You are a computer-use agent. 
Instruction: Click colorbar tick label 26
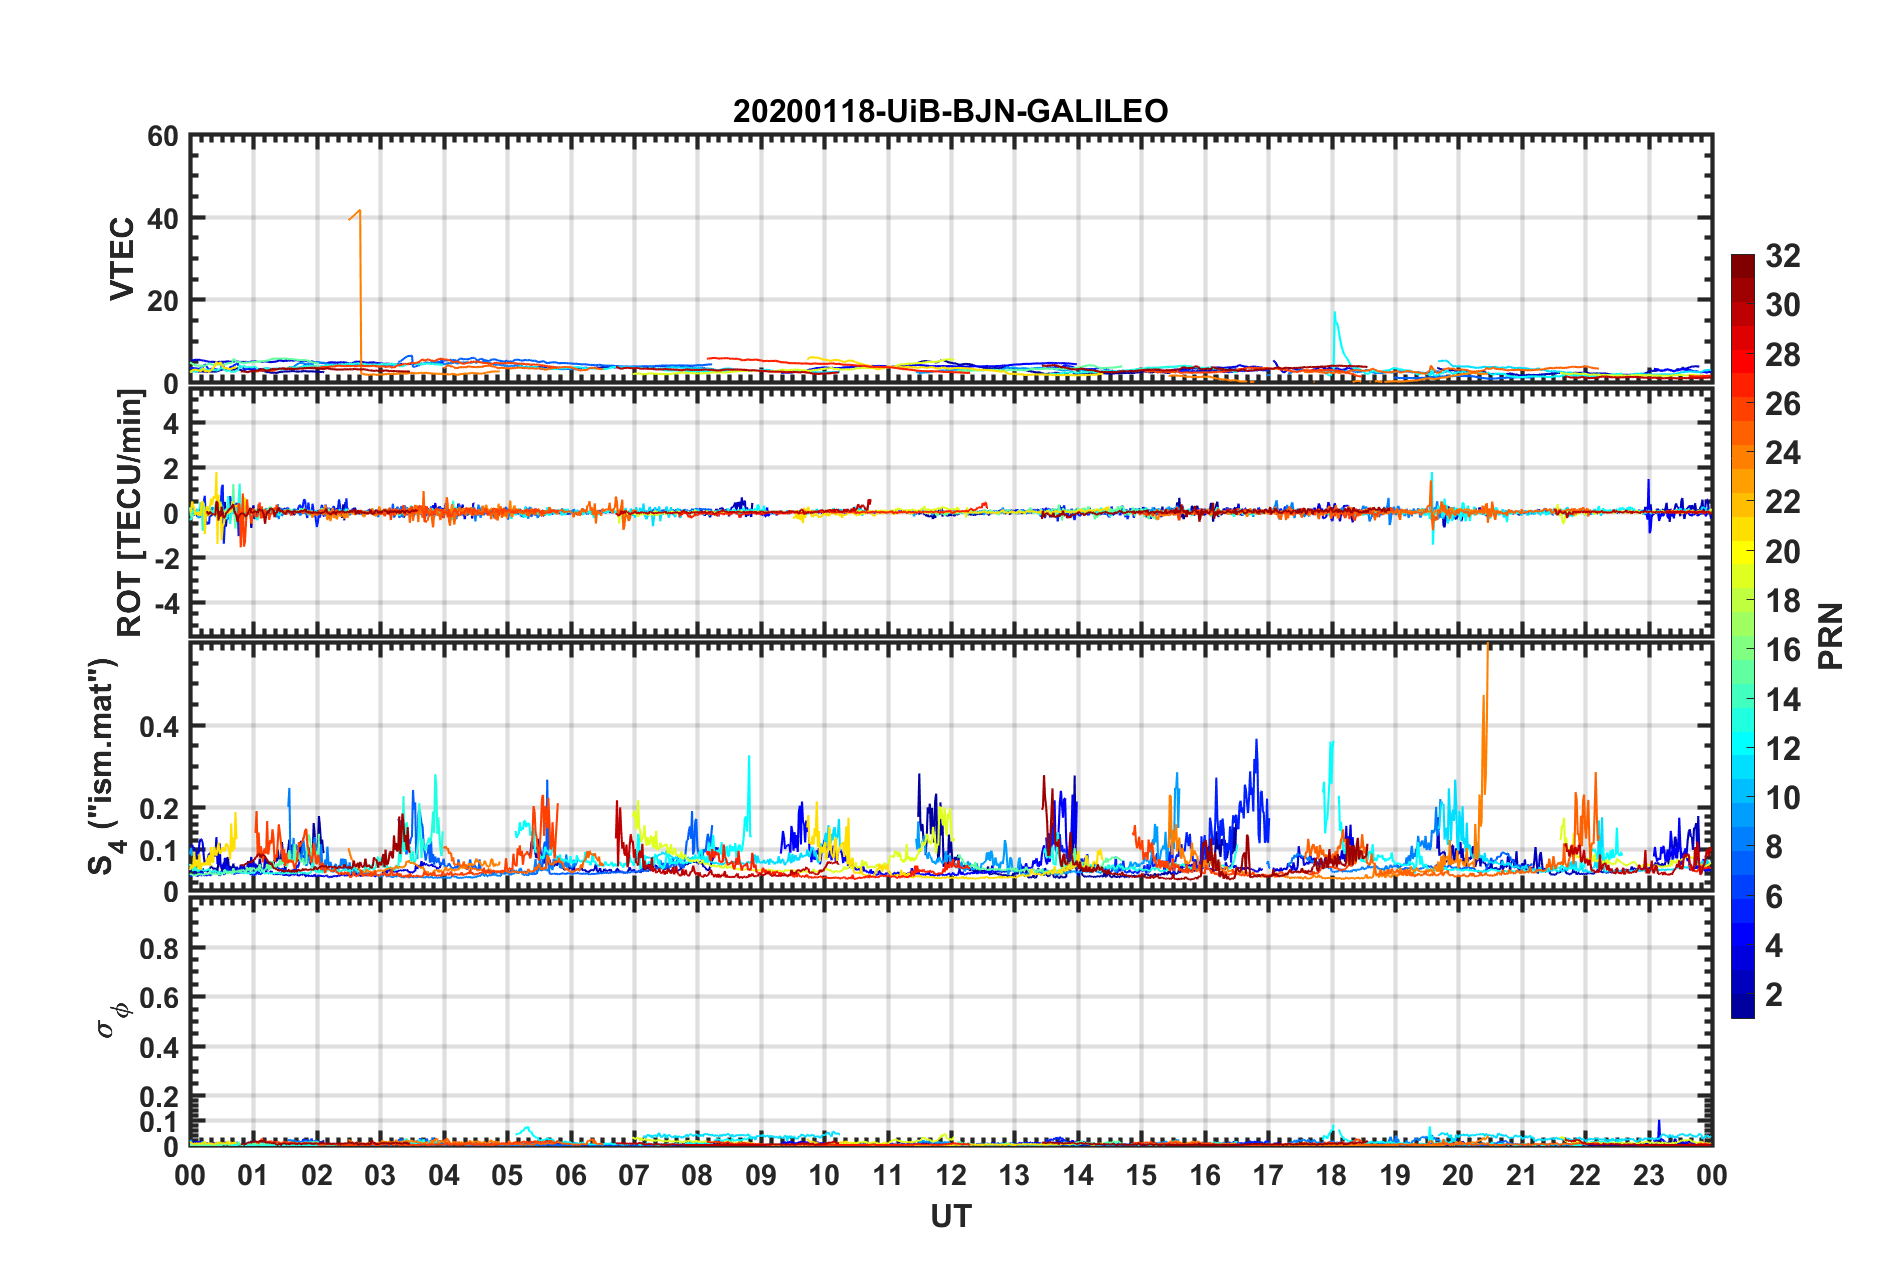pos(1782,404)
